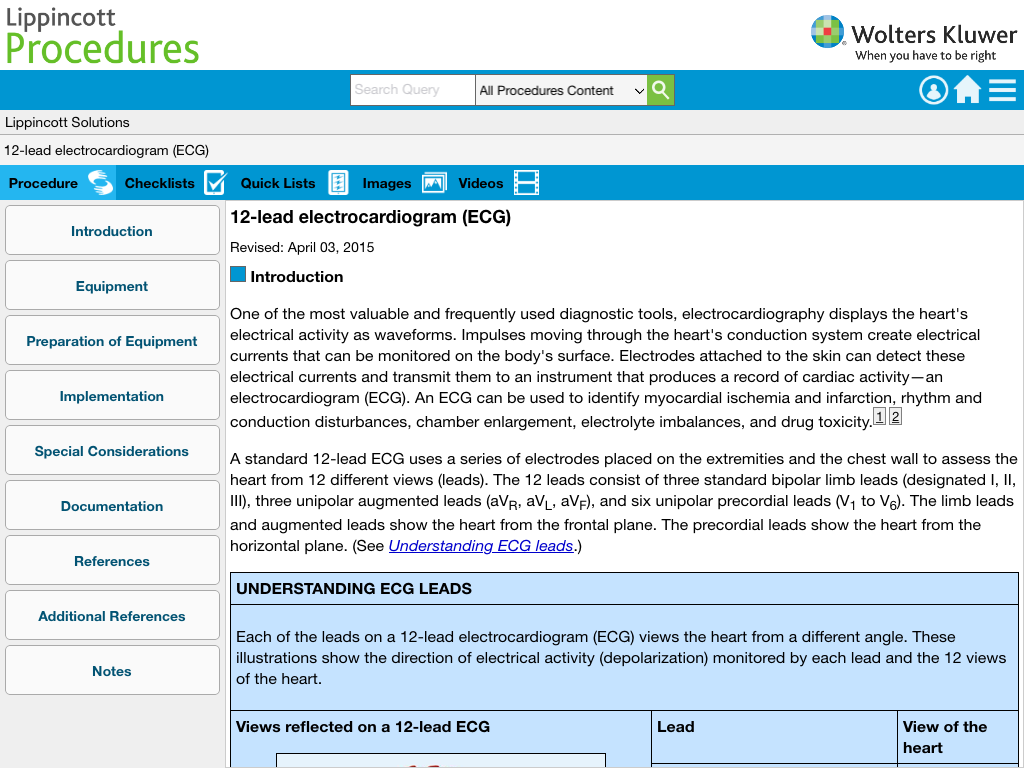
Task: Click the Images picture icon
Action: (434, 183)
